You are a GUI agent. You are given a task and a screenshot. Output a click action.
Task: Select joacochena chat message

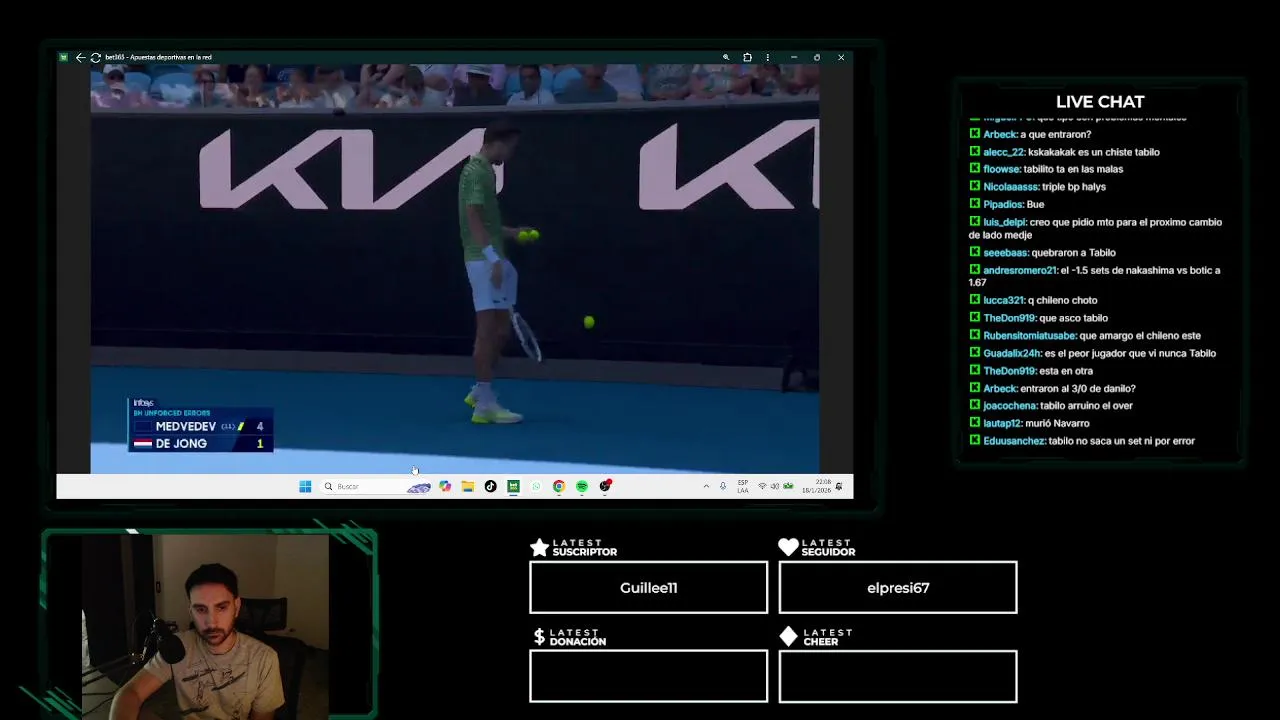(1051, 406)
